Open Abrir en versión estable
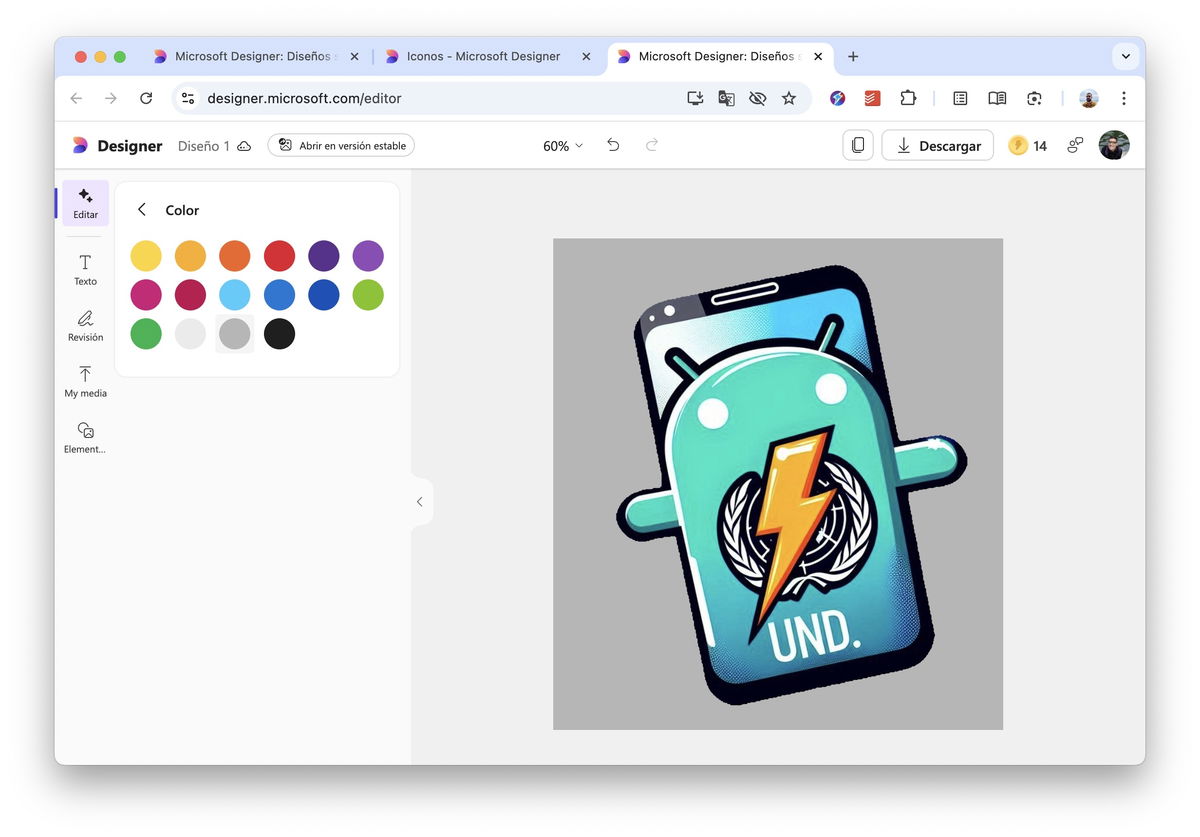Viewport: 1200px width, 837px height. (x=342, y=145)
